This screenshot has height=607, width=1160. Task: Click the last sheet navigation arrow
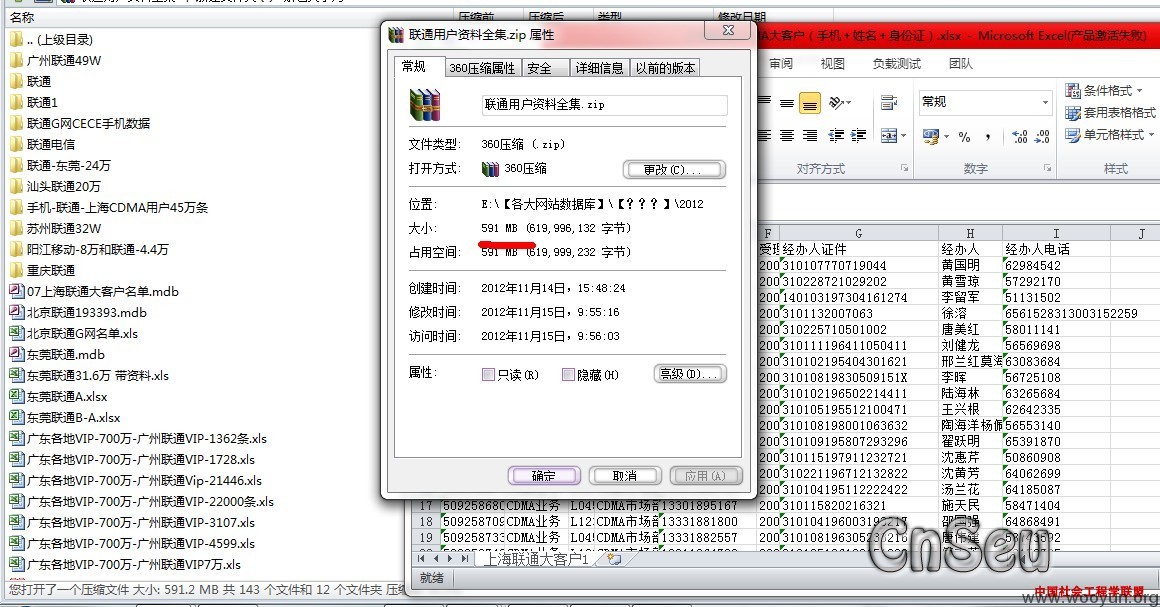click(464, 559)
